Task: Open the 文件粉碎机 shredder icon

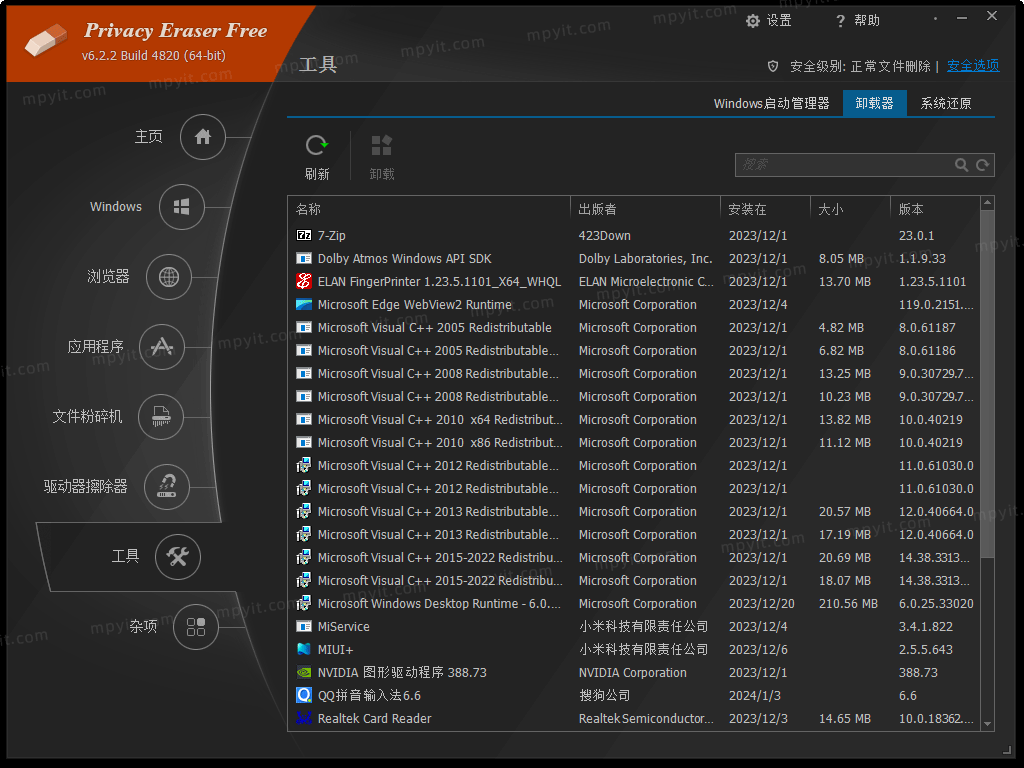Action: (161, 417)
